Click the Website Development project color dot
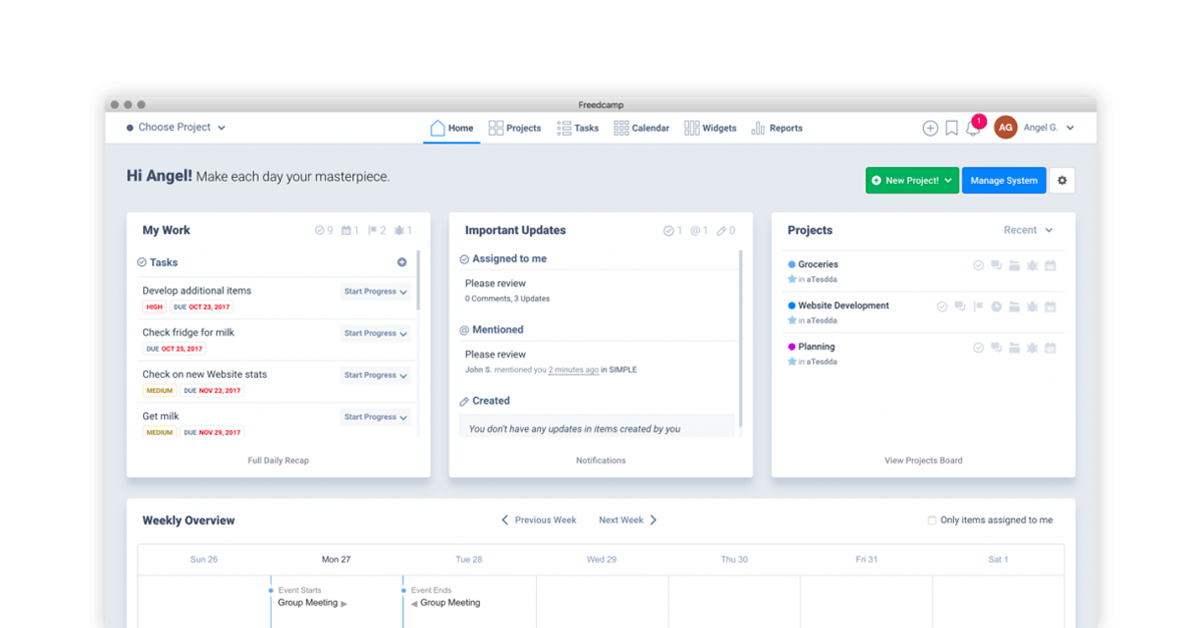Screen dimensions: 1200x628 792,306
